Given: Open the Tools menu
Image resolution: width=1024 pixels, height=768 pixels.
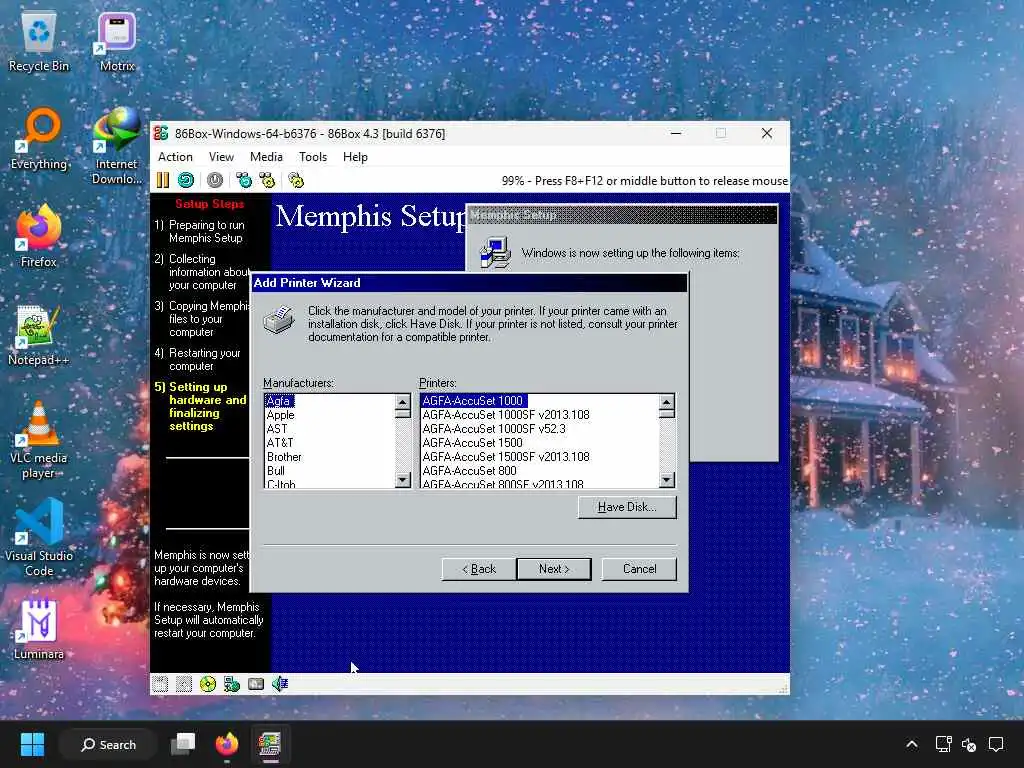Looking at the screenshot, I should coord(313,157).
